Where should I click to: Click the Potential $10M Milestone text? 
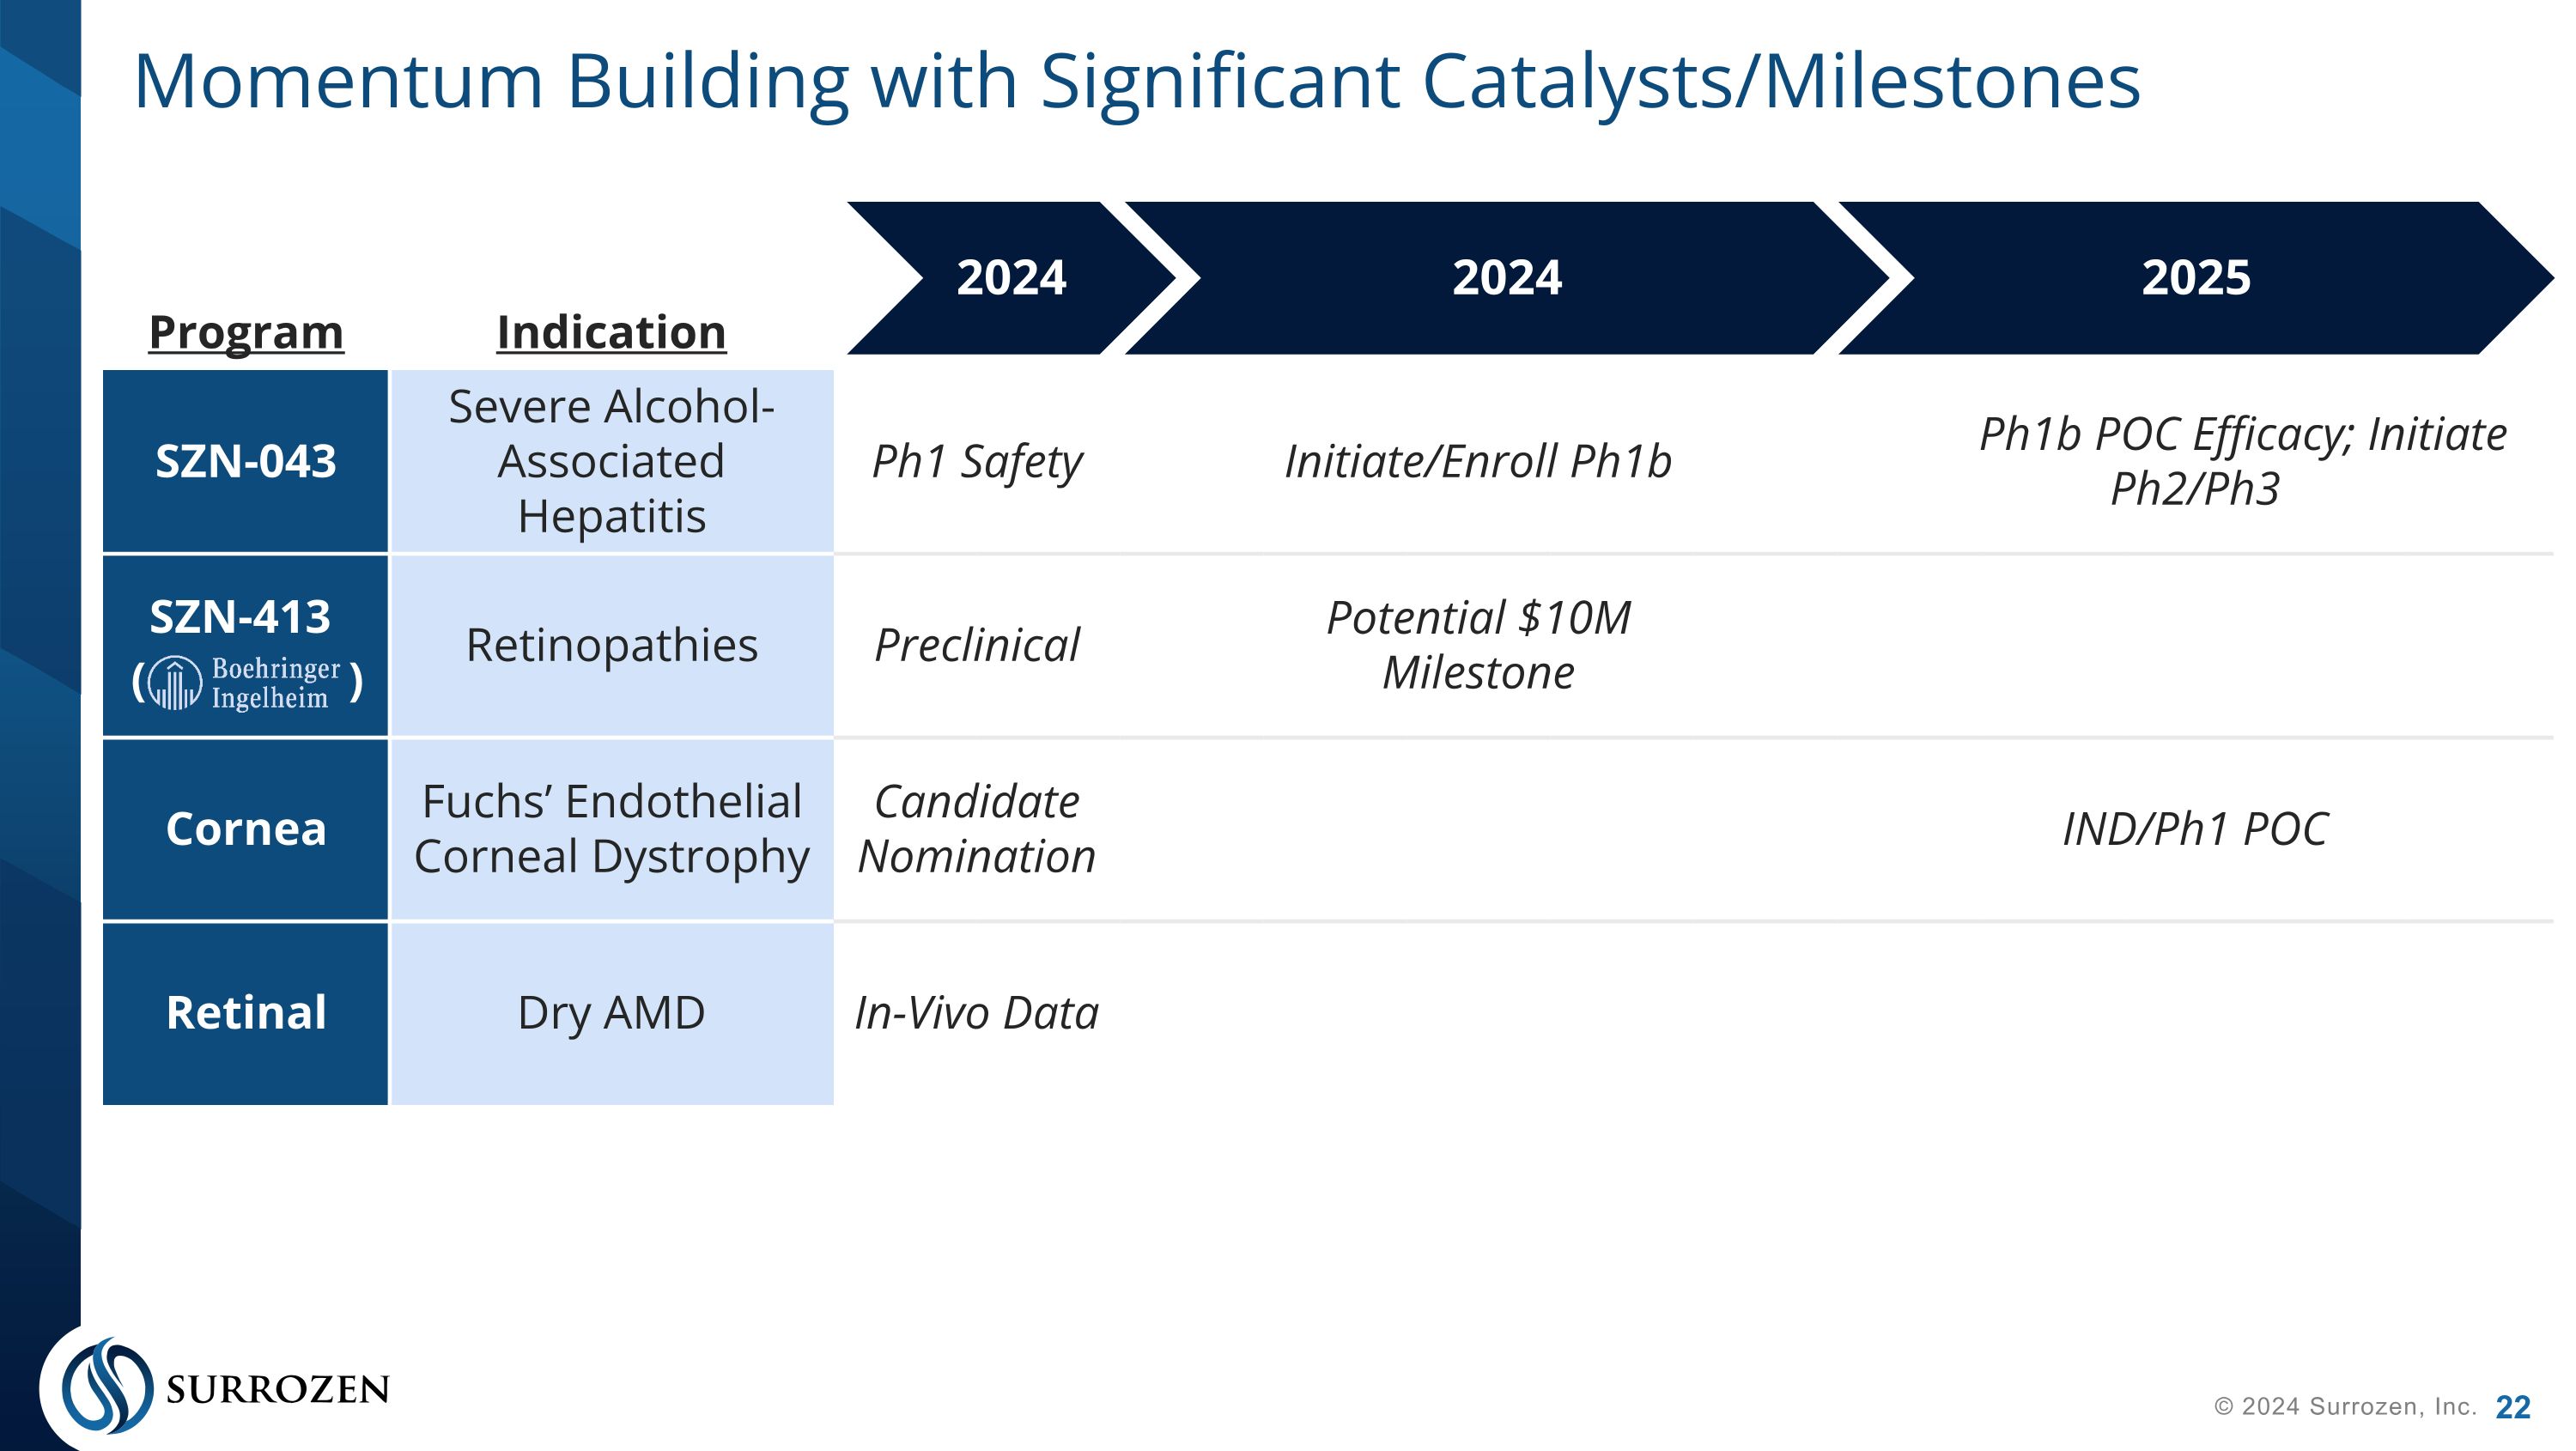(x=1478, y=645)
